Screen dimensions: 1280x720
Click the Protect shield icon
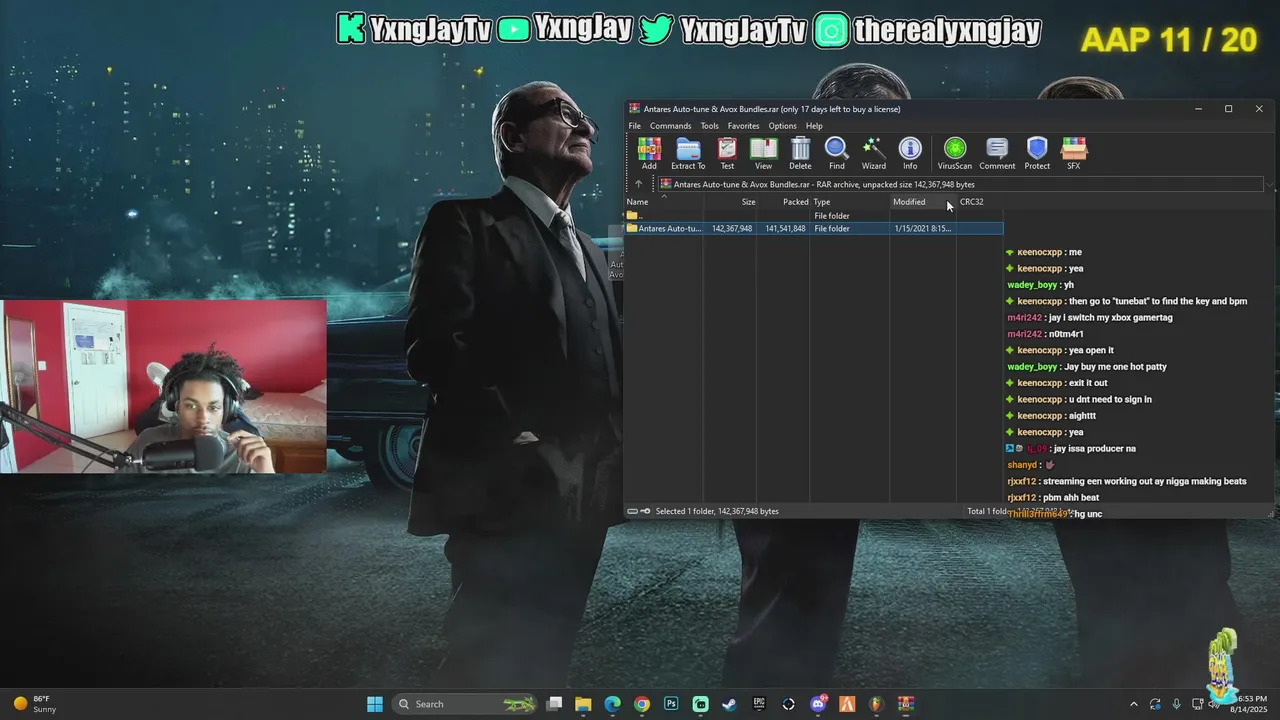[1037, 153]
